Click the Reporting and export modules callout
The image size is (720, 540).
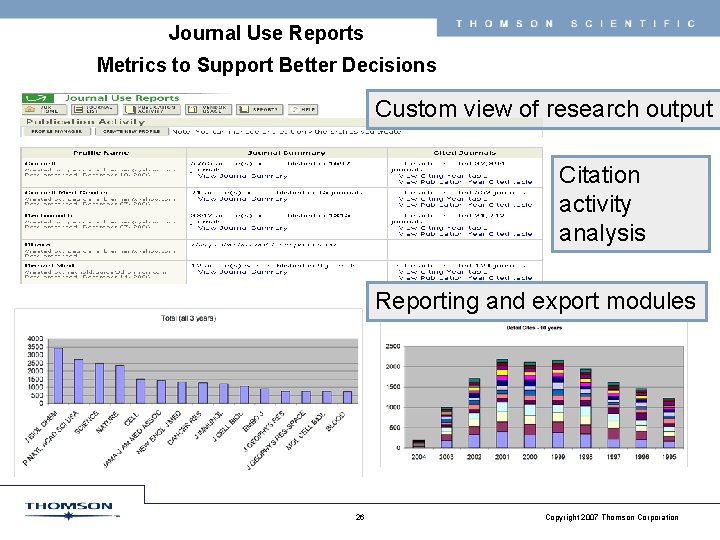point(536,301)
